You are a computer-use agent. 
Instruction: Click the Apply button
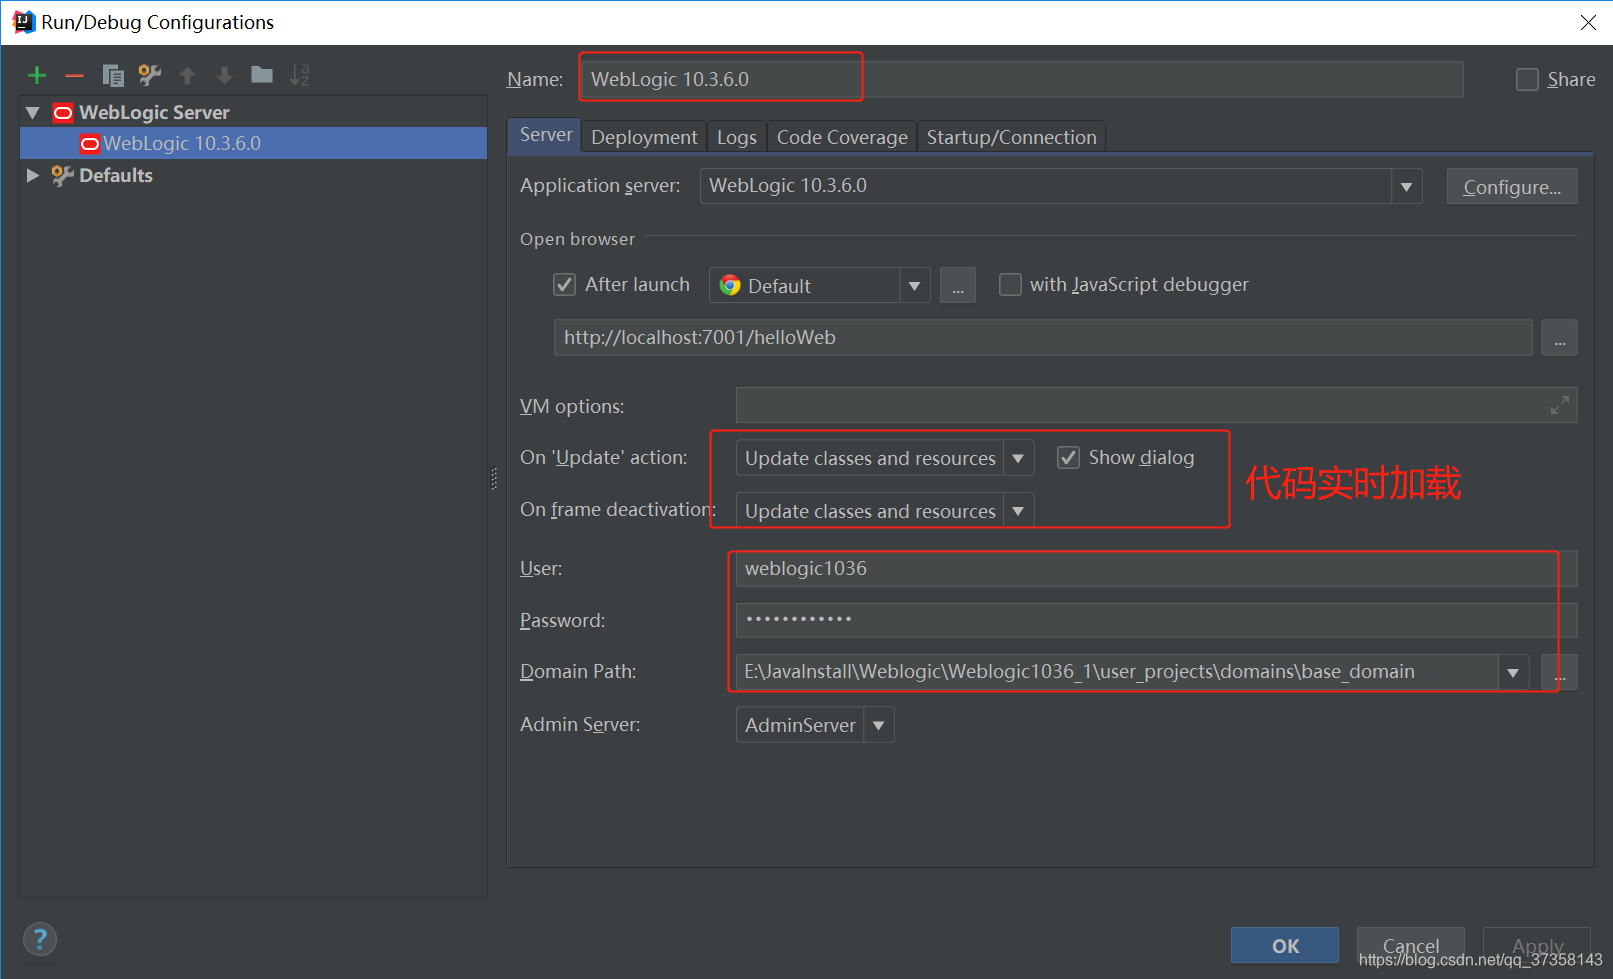coord(1537,945)
